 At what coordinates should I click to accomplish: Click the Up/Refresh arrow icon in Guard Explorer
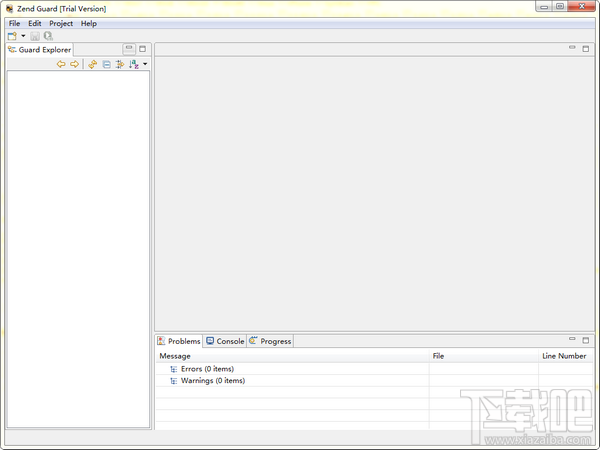click(x=93, y=64)
